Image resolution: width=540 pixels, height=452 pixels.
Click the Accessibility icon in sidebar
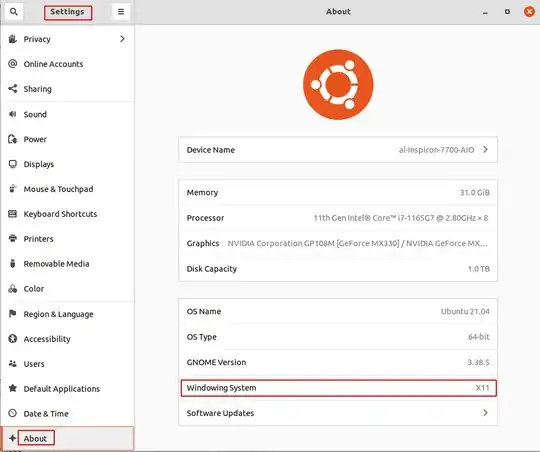(x=13, y=339)
